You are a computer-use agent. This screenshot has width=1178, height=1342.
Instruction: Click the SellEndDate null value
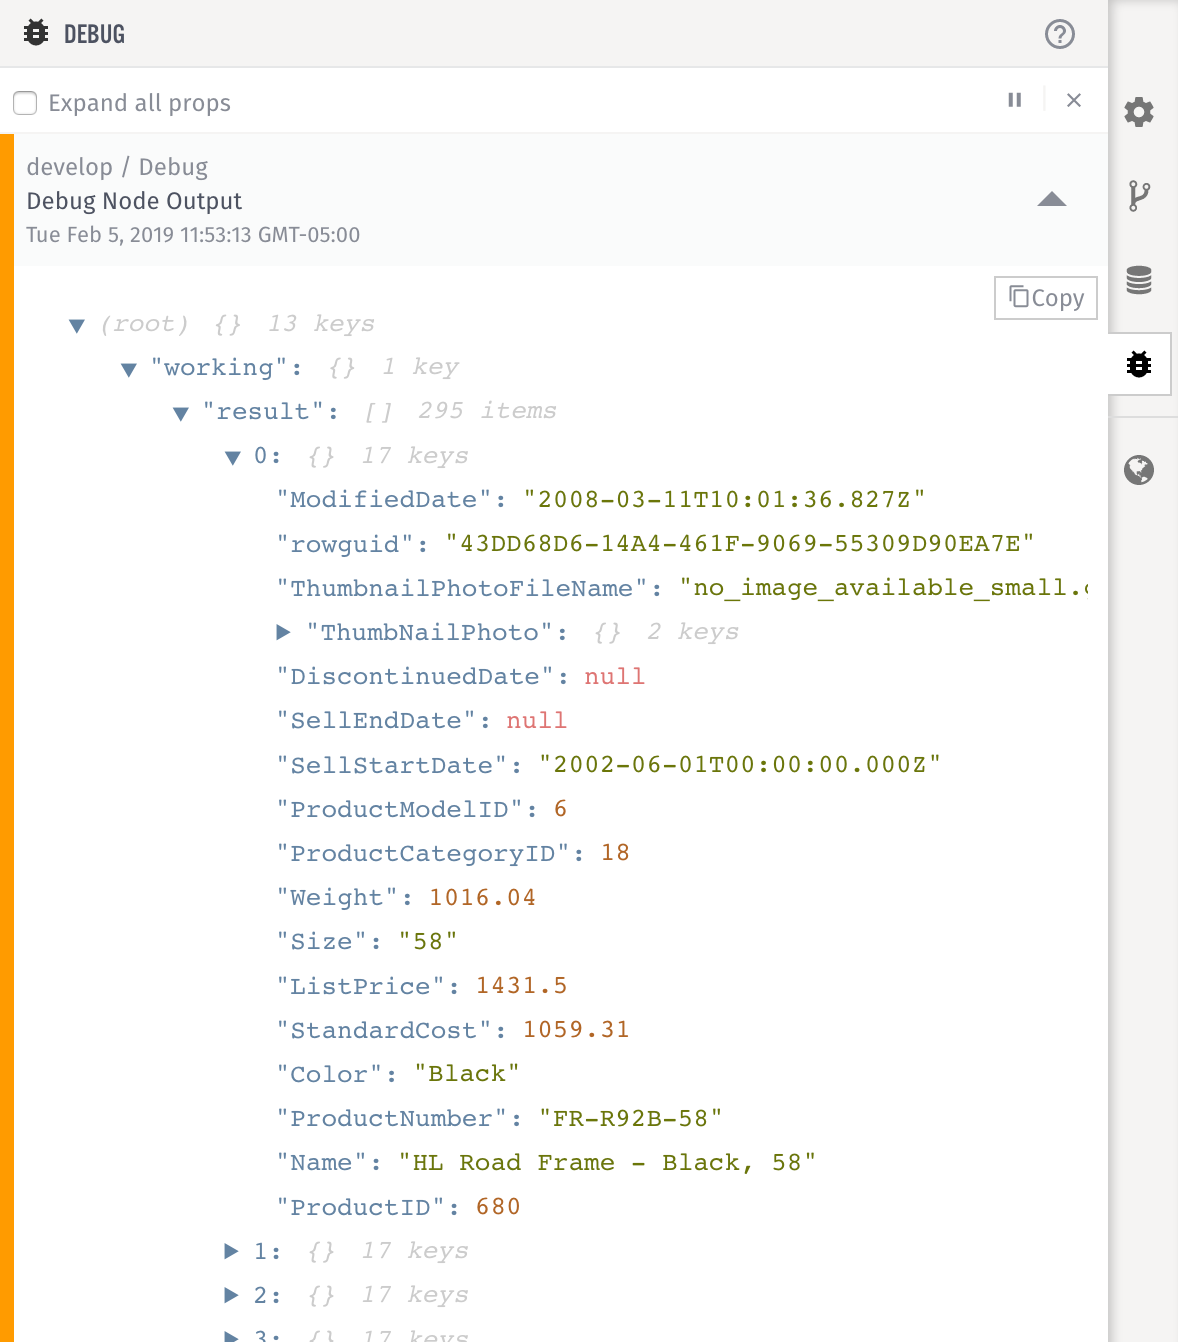click(x=537, y=721)
